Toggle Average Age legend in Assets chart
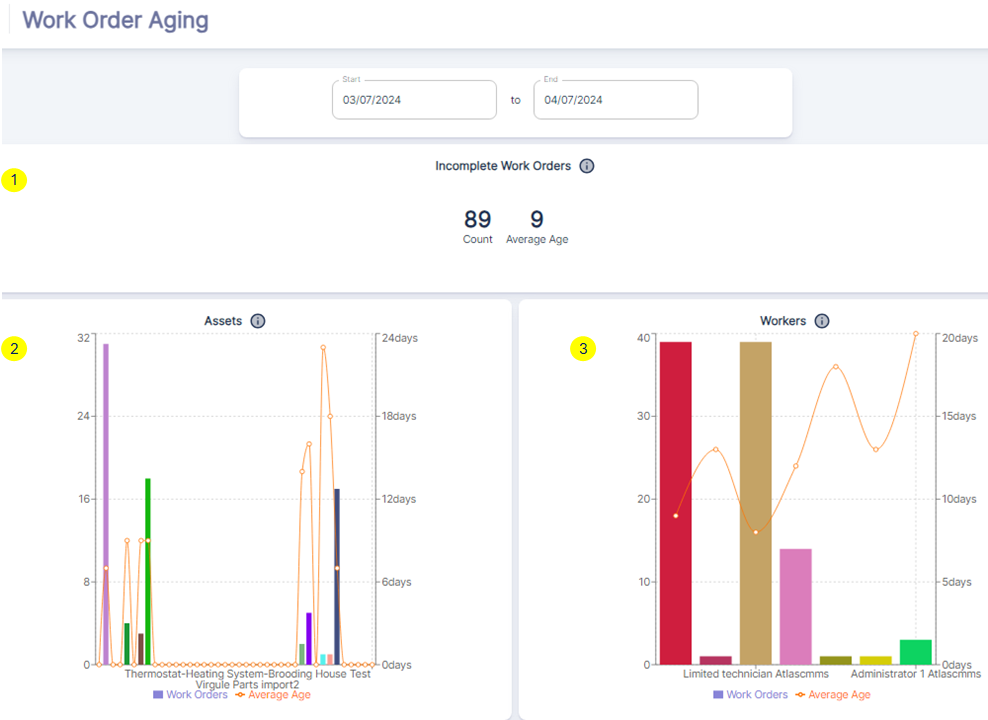 tap(273, 694)
